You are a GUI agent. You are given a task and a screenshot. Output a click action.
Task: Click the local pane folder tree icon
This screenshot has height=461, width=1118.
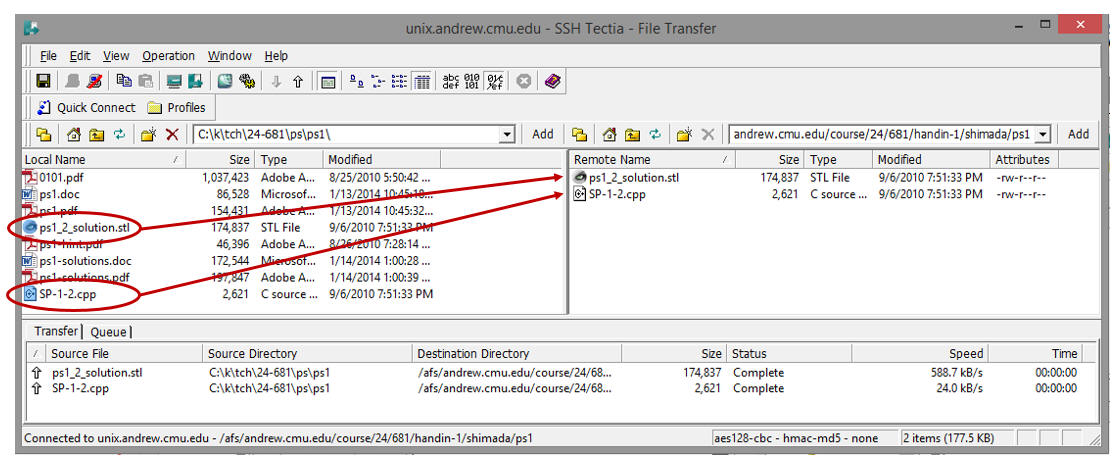[x=44, y=134]
